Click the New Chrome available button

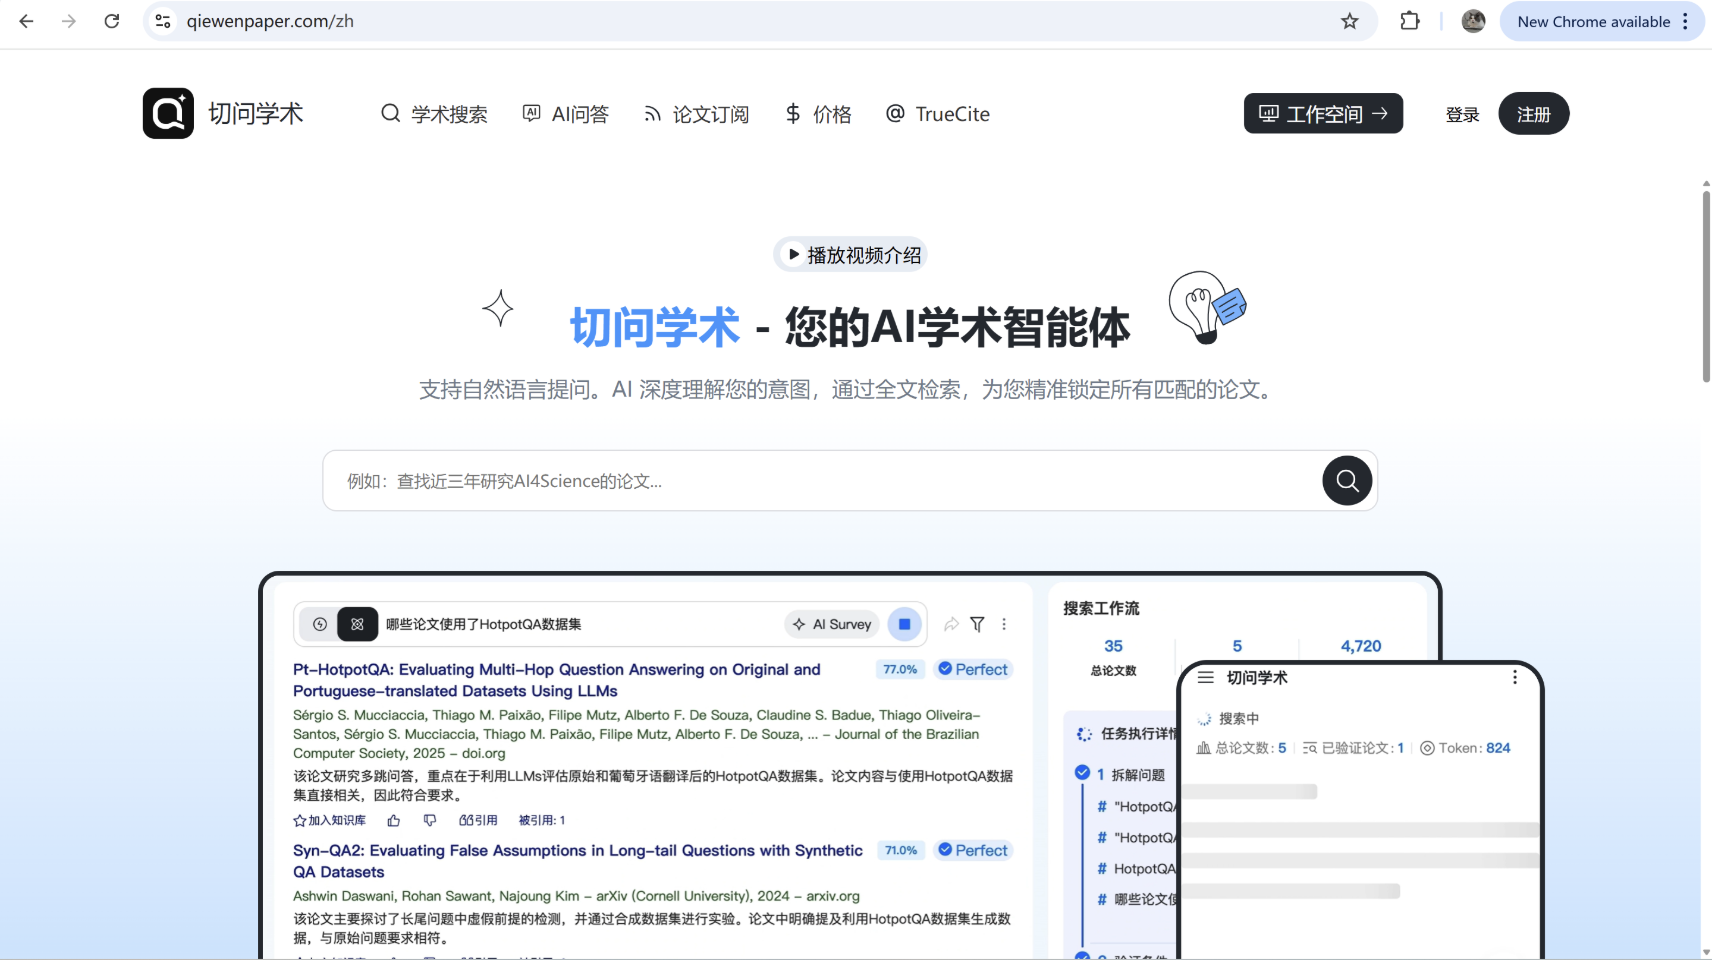point(1601,21)
